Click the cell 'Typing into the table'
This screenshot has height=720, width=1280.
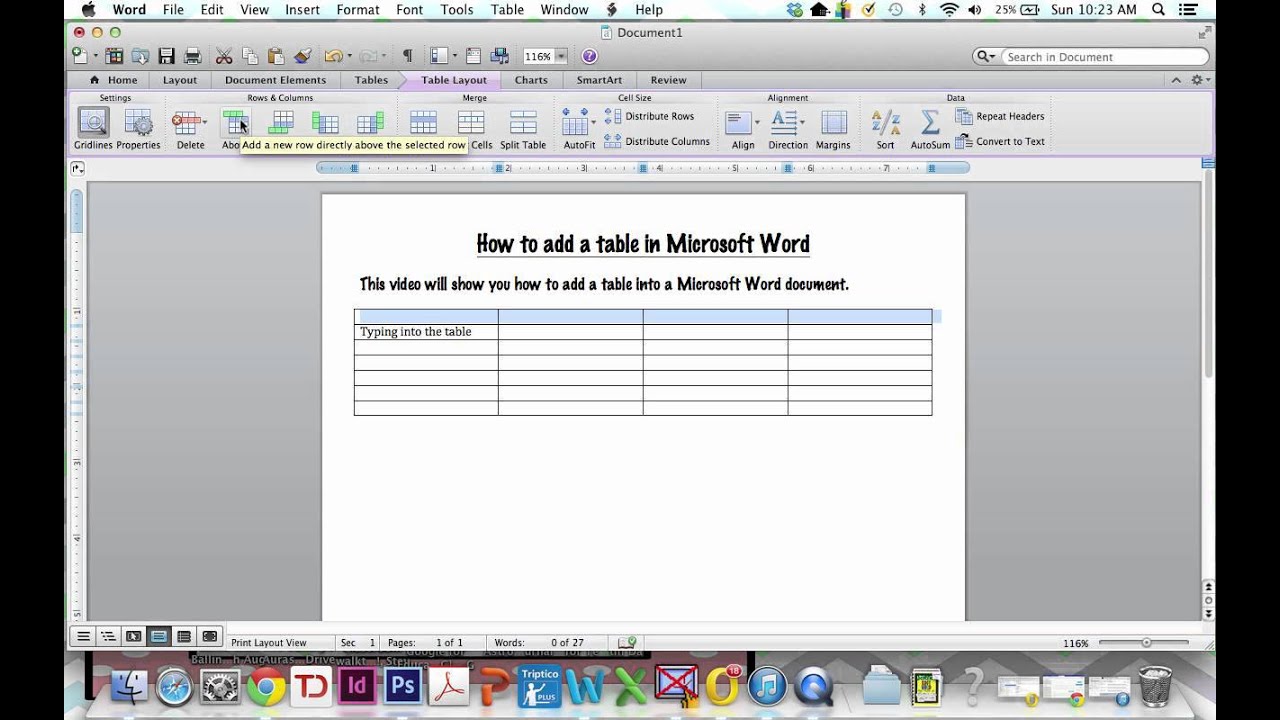(x=426, y=332)
